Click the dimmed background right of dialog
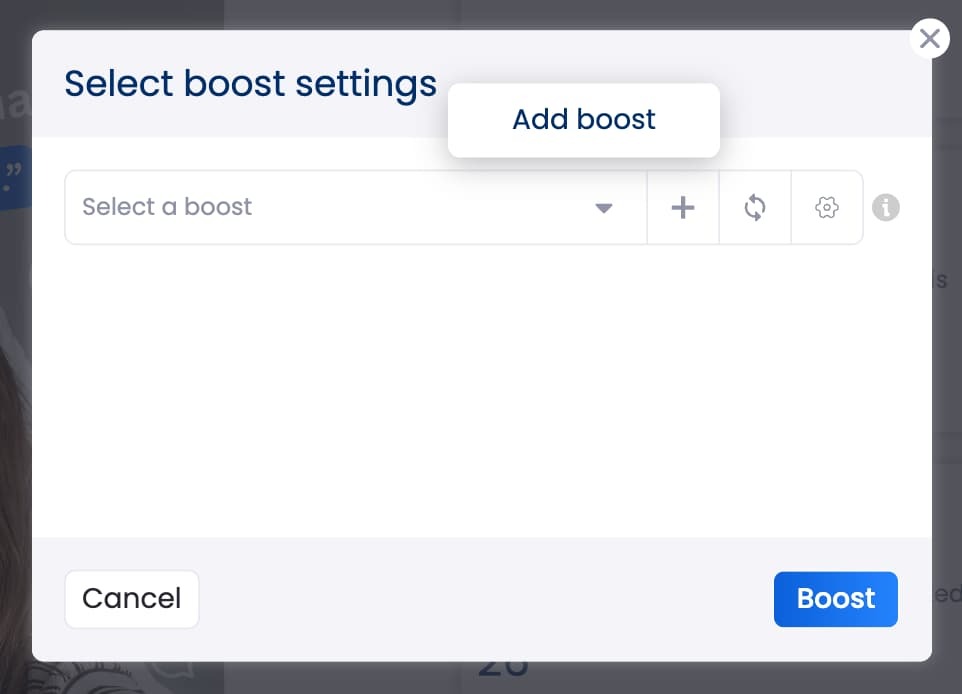The width and height of the screenshot is (962, 694). 947,400
